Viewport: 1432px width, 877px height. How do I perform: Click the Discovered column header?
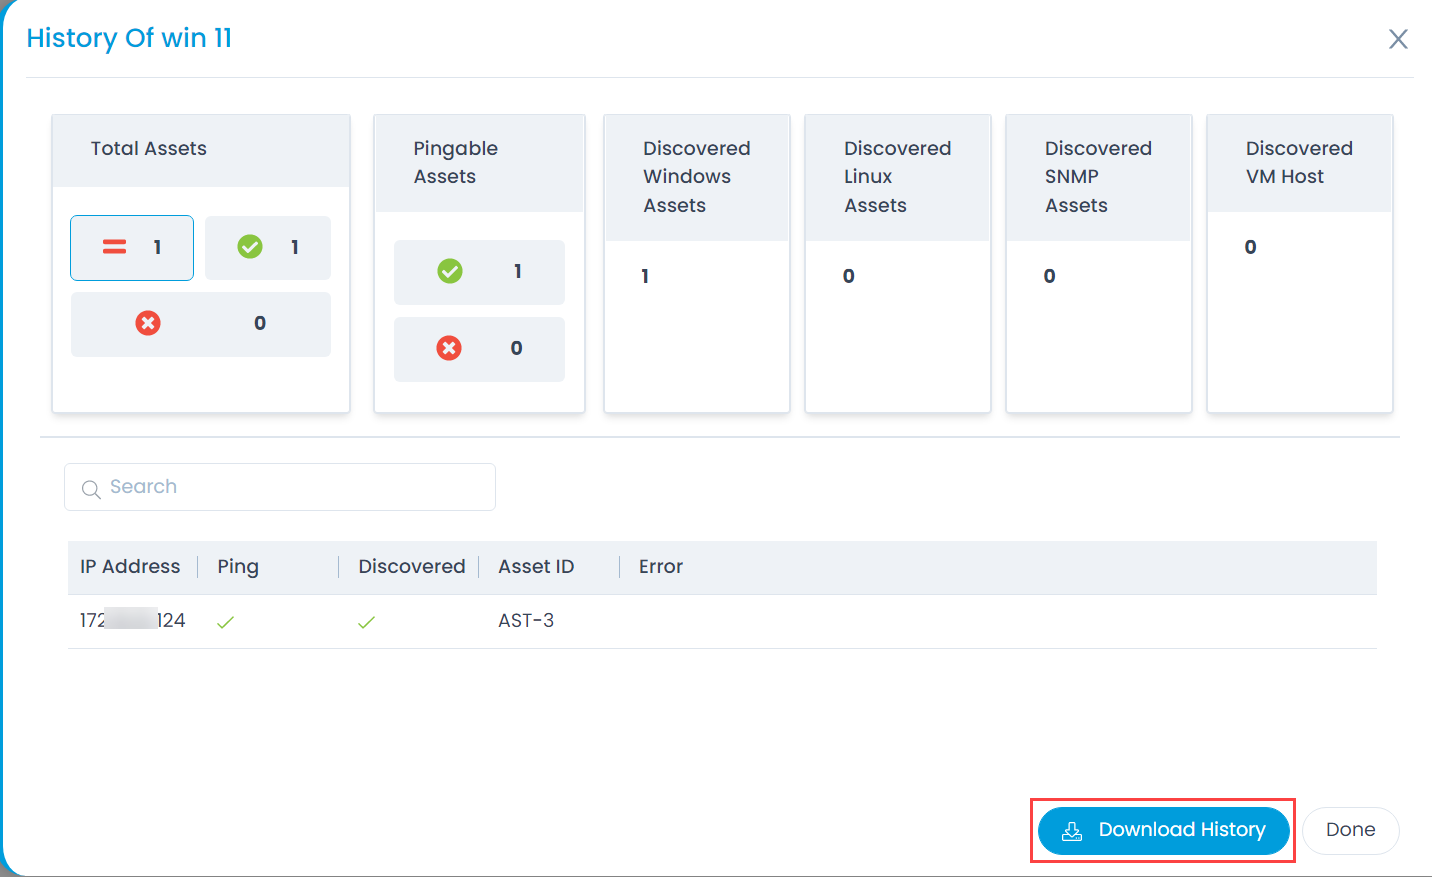click(x=412, y=567)
